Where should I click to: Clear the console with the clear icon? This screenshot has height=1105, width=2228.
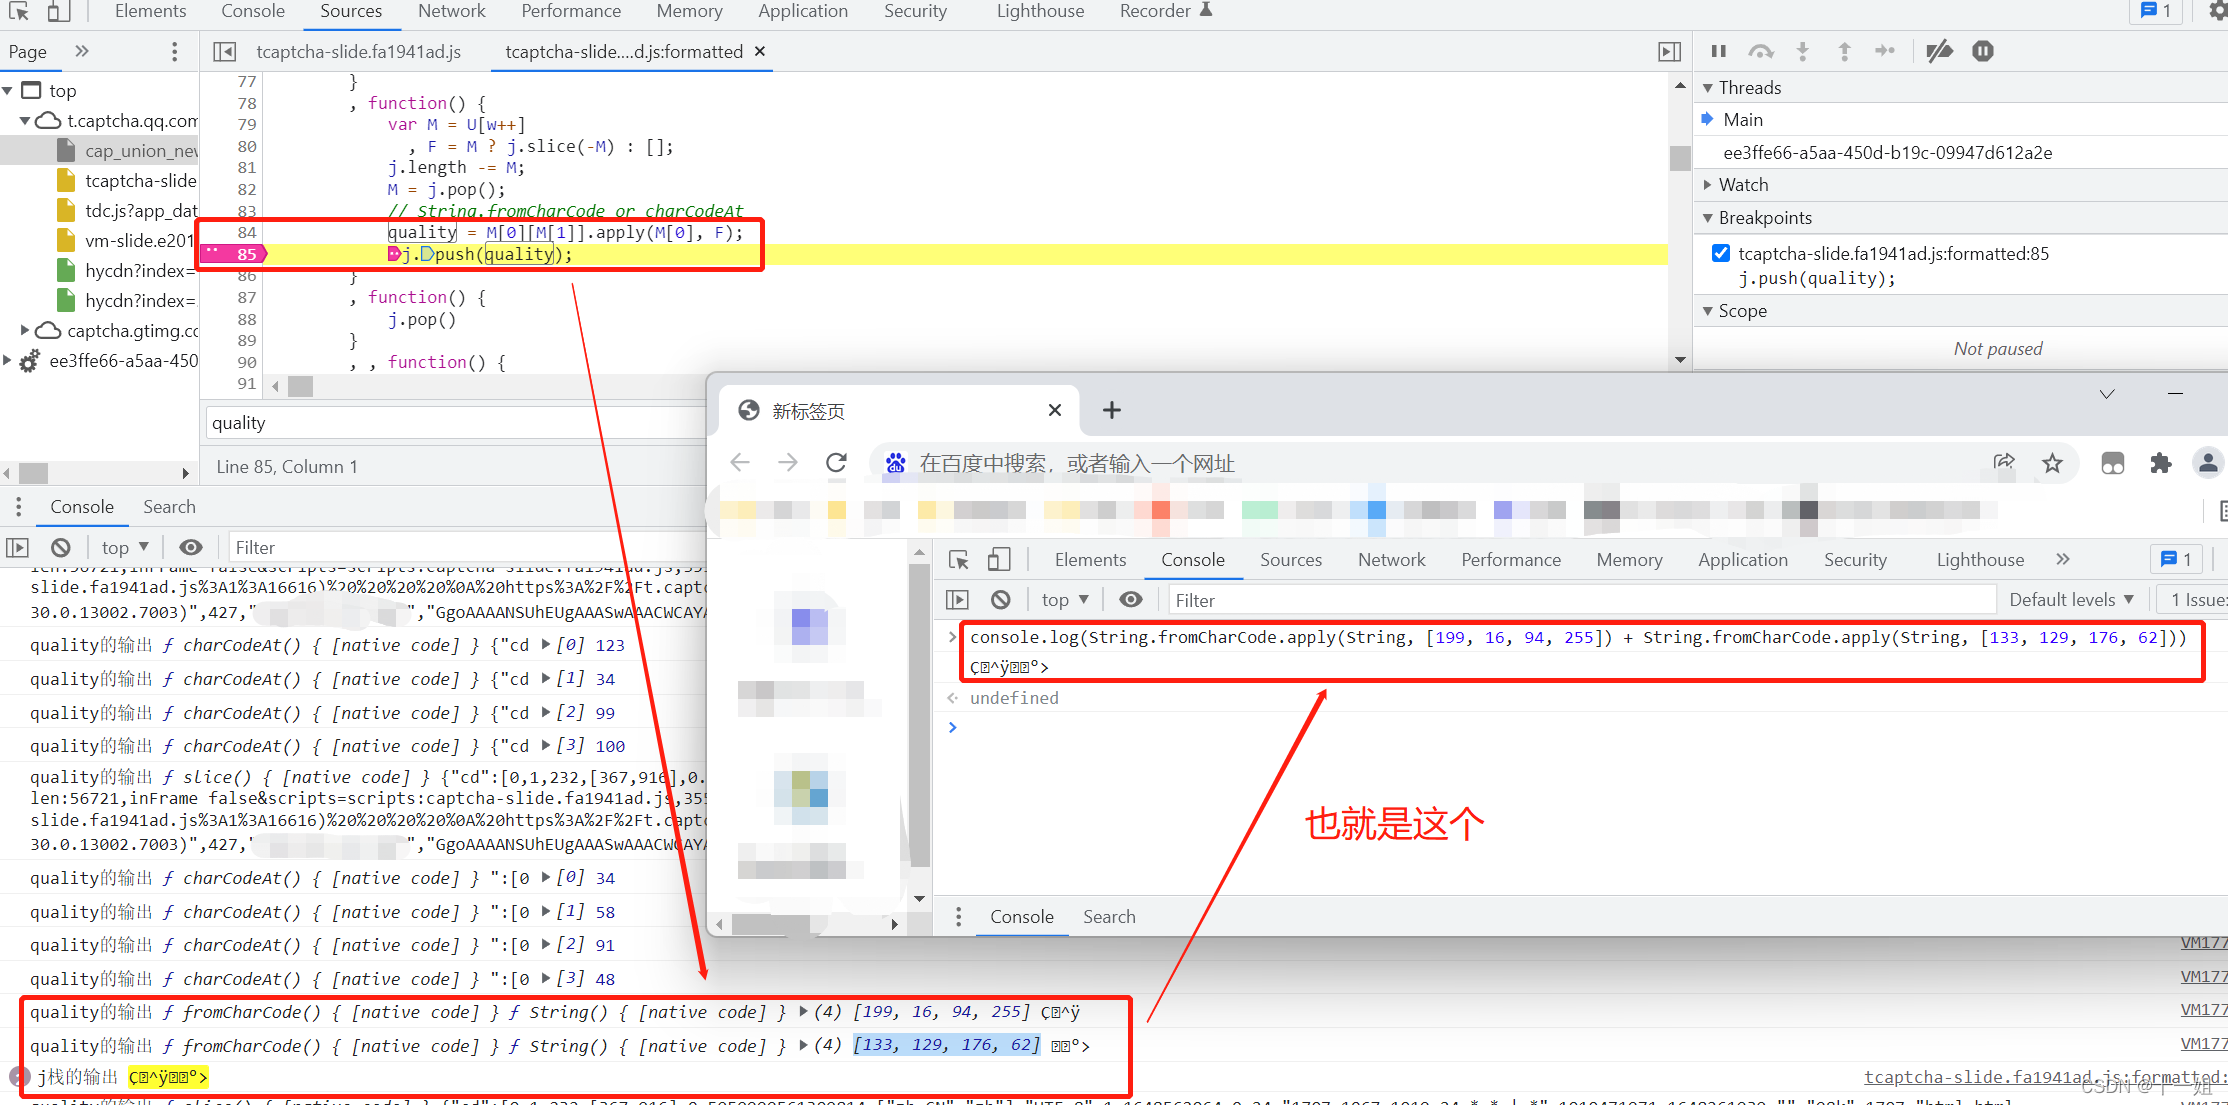click(61, 547)
